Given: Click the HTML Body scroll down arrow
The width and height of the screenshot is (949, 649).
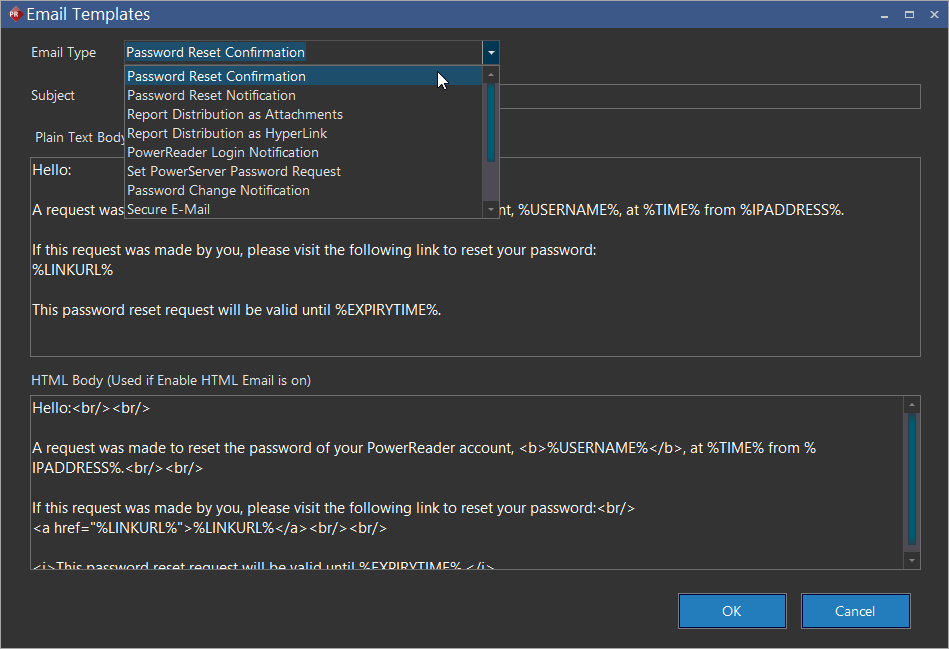Looking at the screenshot, I should (911, 561).
